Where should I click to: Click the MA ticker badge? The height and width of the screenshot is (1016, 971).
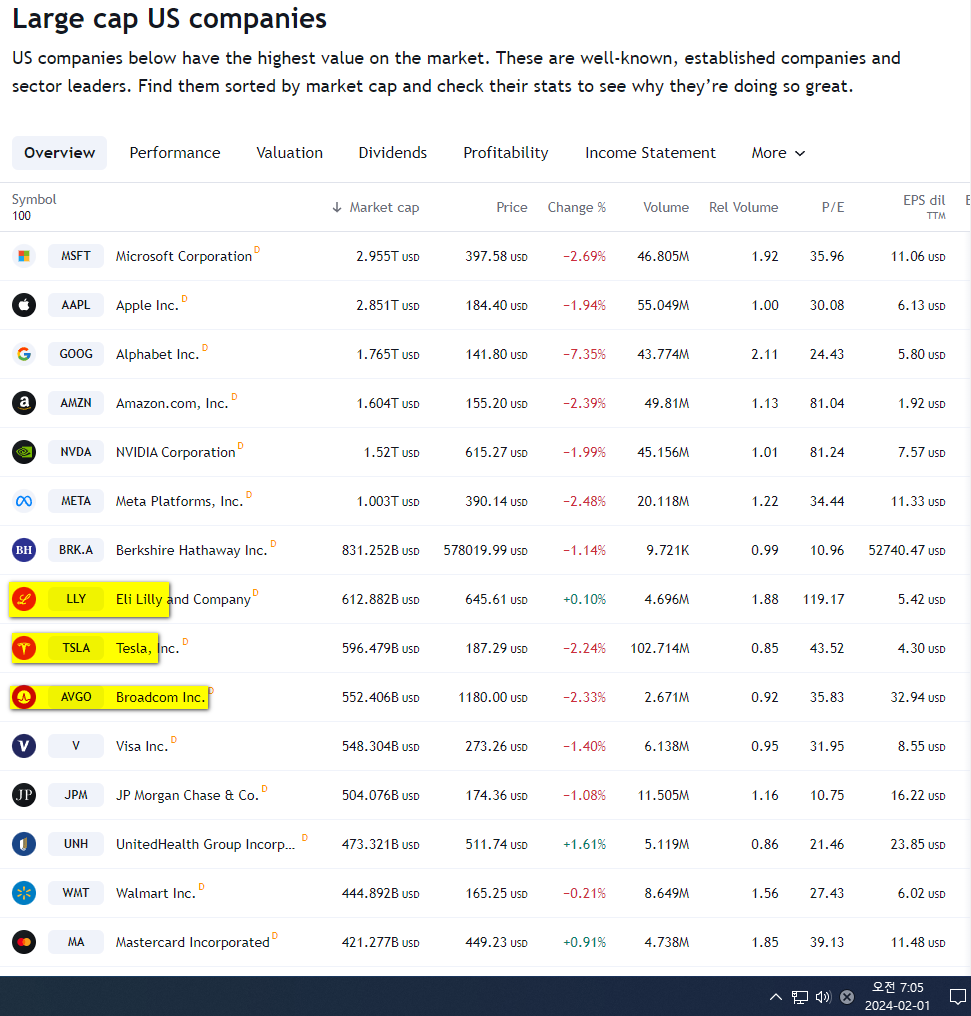coord(76,942)
